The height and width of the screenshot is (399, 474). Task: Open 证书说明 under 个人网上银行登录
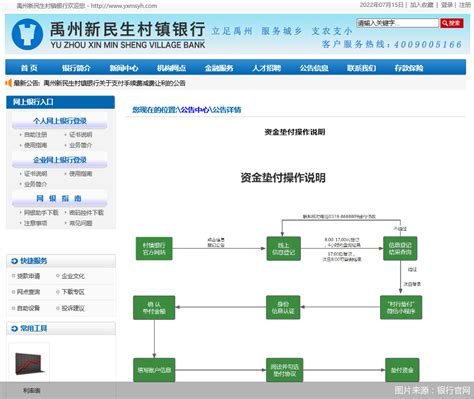tap(80, 135)
